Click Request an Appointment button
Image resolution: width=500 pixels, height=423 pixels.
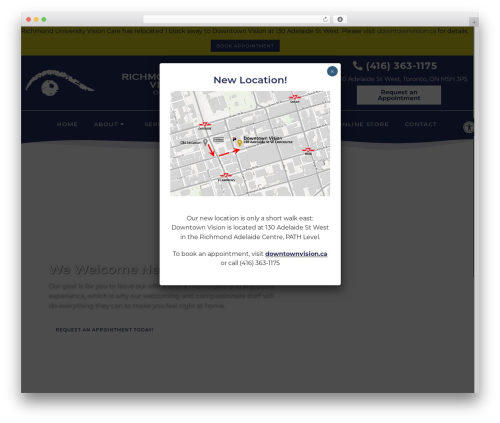tap(399, 95)
